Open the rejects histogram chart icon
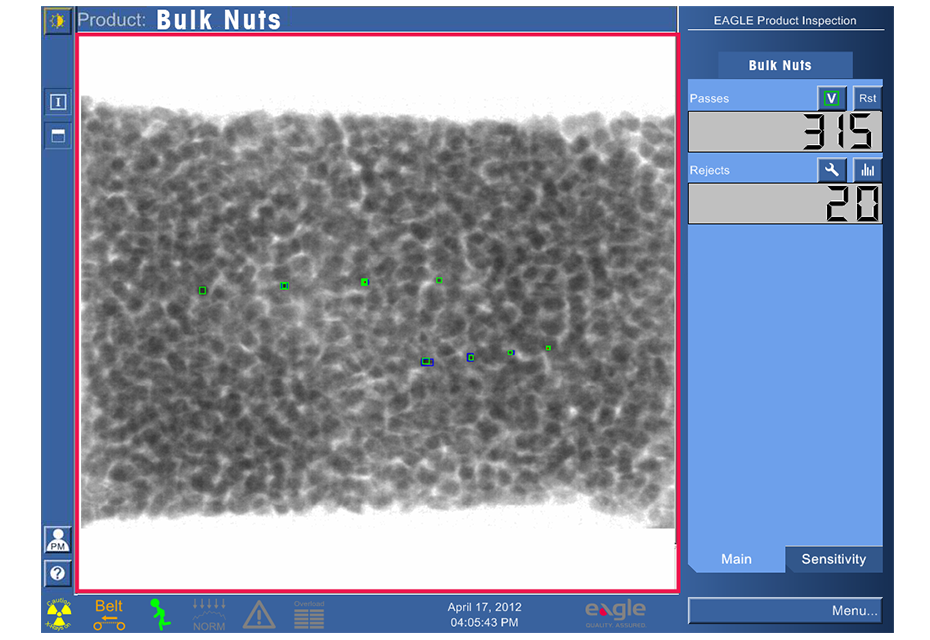This screenshot has width=930, height=640. point(867,170)
